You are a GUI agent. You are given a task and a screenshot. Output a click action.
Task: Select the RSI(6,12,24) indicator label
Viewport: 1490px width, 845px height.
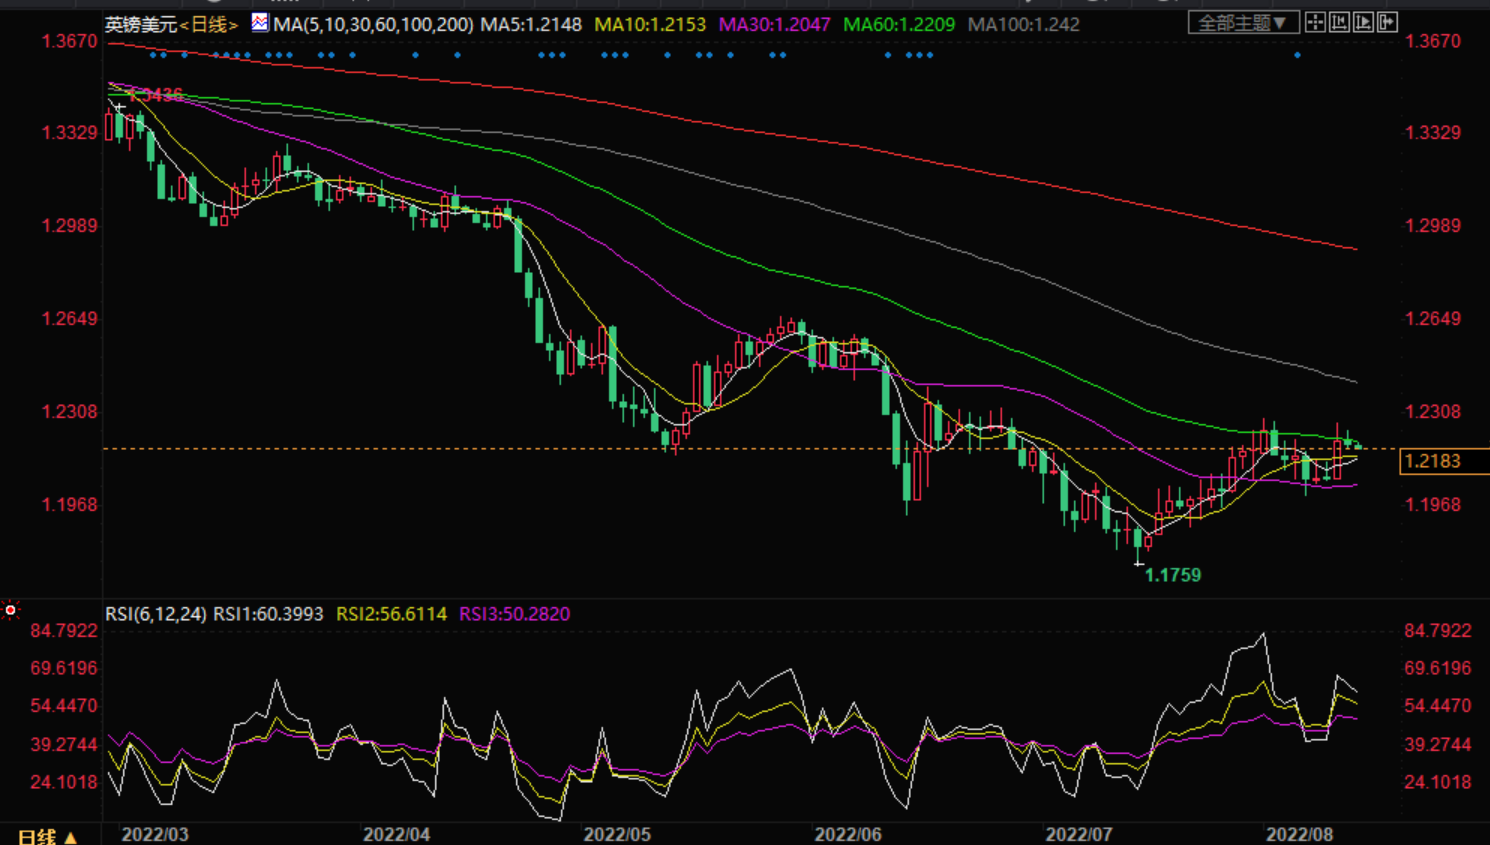point(156,614)
